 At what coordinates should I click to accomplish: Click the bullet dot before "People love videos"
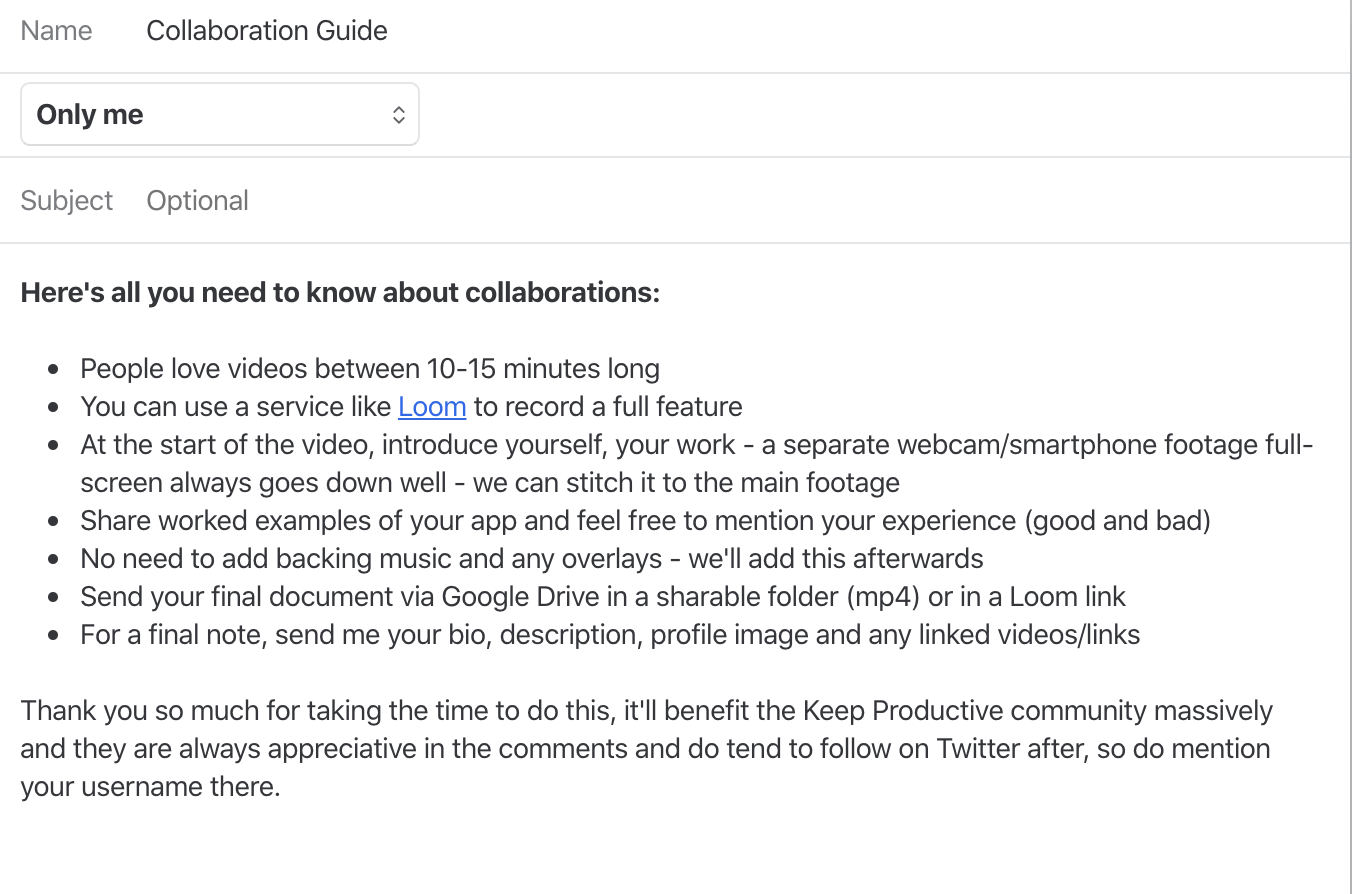[54, 370]
